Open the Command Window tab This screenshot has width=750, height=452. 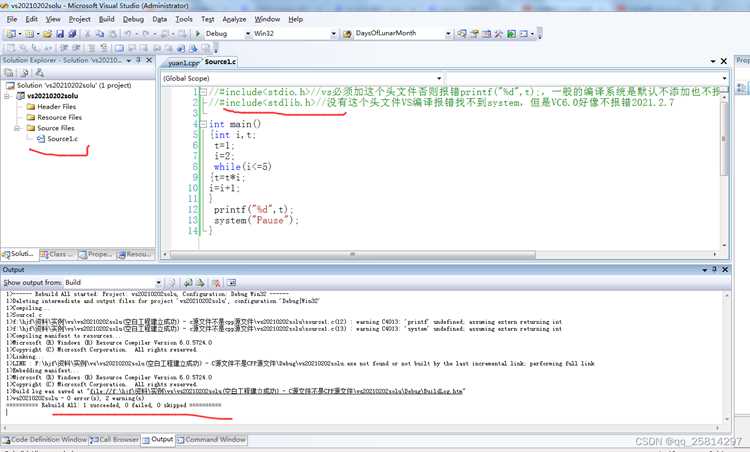point(211,439)
